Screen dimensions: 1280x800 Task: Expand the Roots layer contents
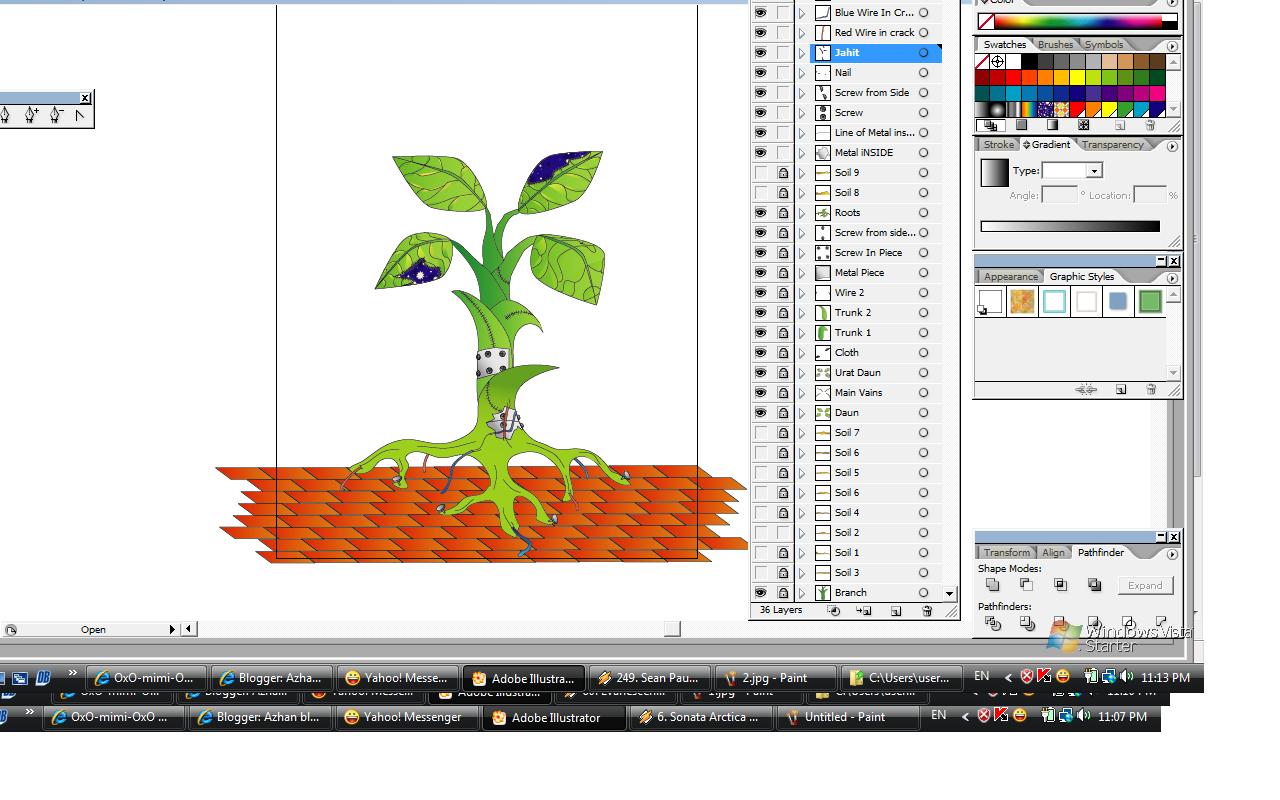pyautogui.click(x=802, y=213)
